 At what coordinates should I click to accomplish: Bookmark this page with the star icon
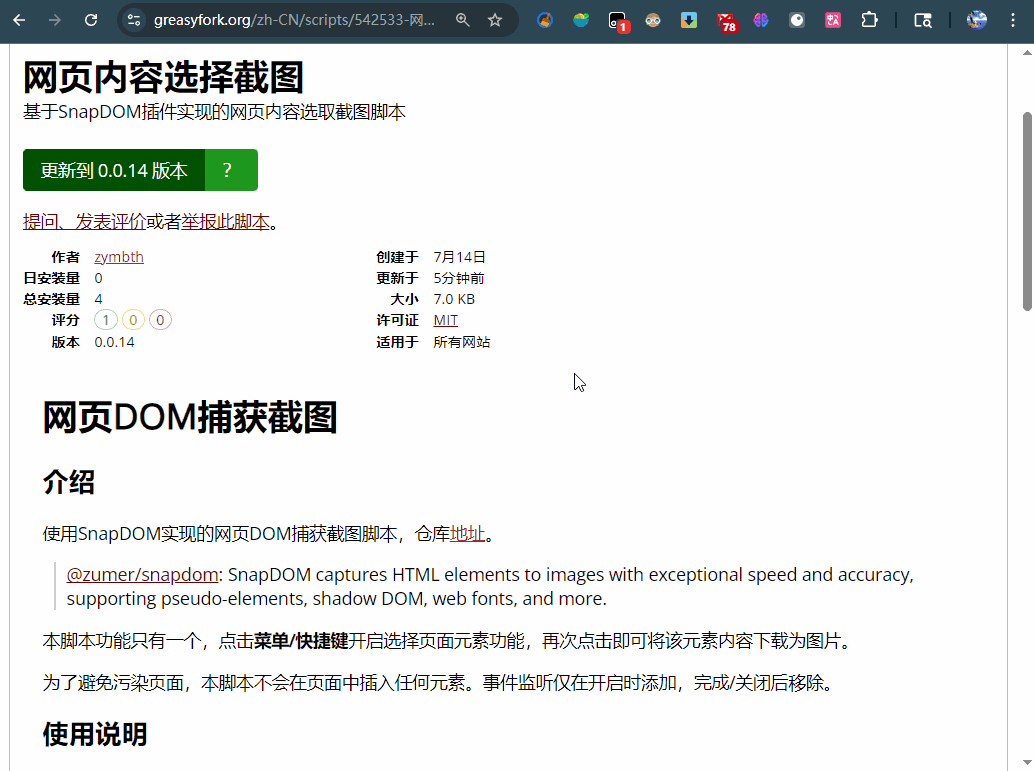[495, 20]
